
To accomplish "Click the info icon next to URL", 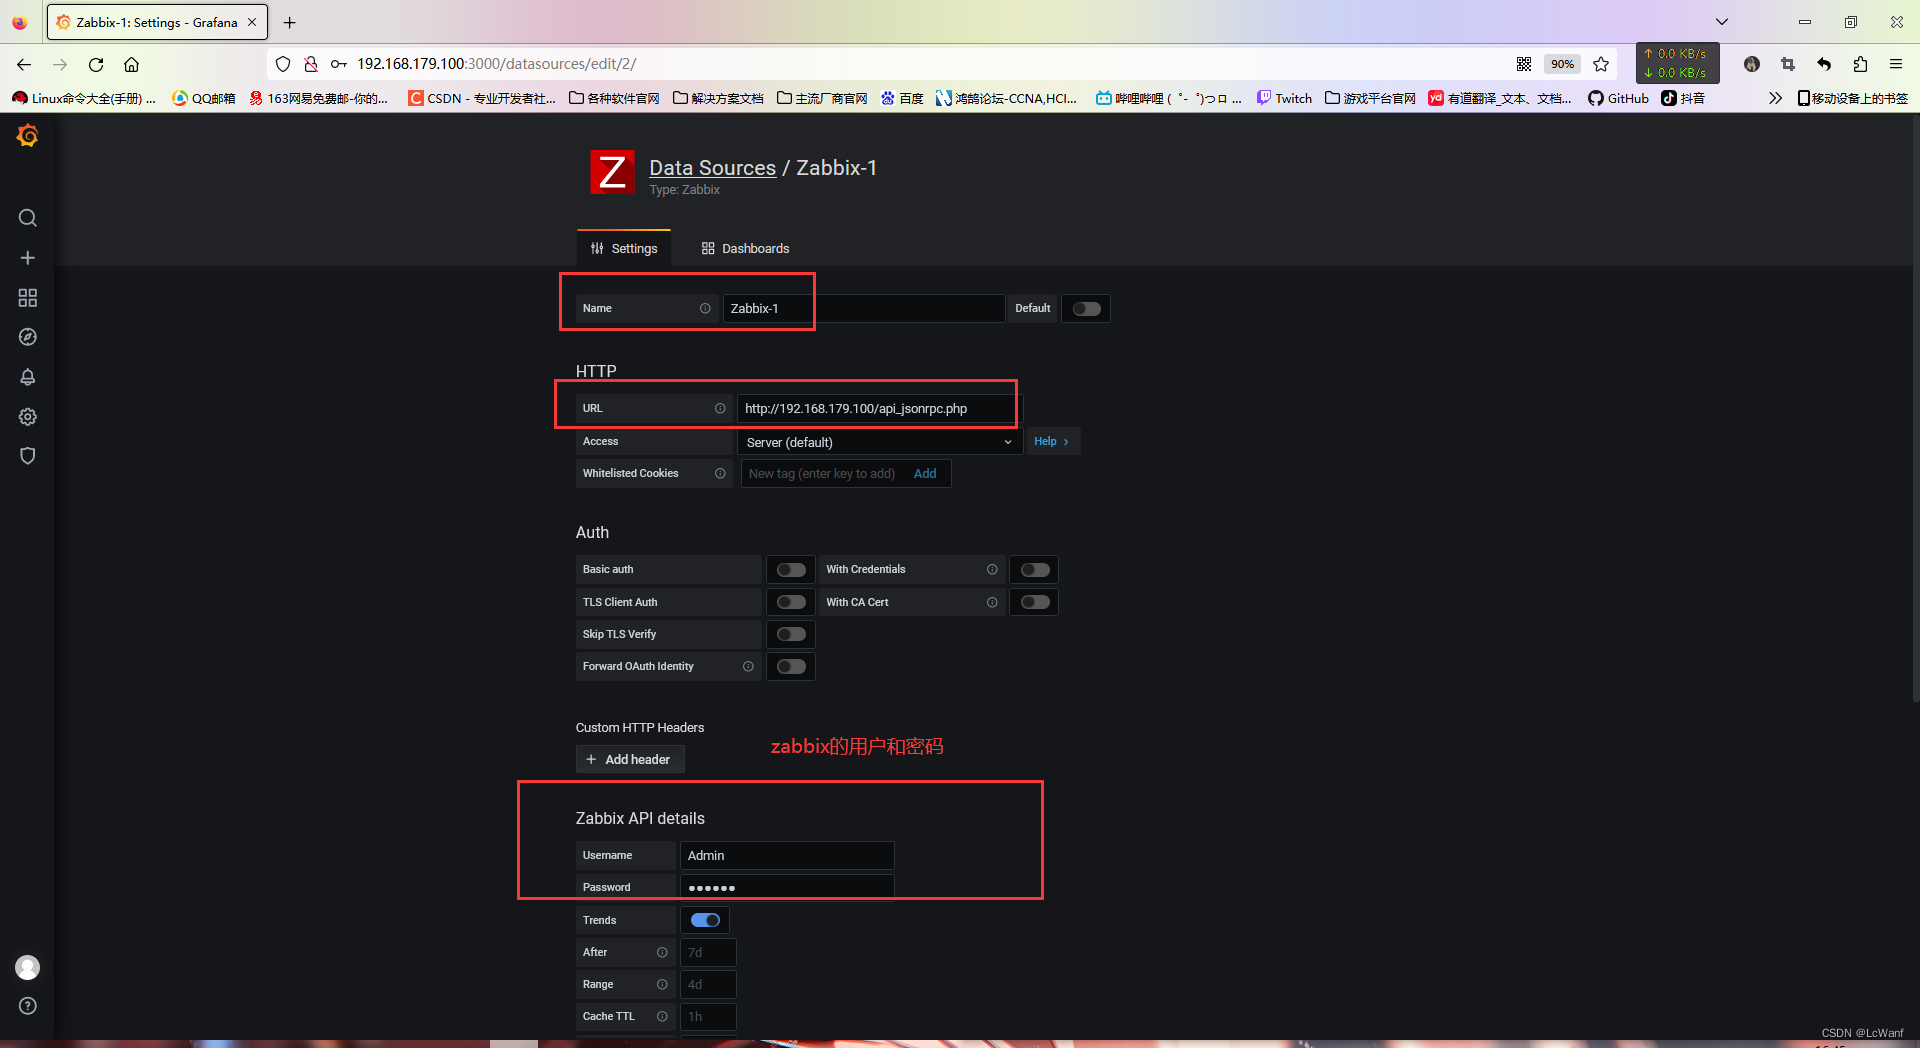I will [720, 408].
